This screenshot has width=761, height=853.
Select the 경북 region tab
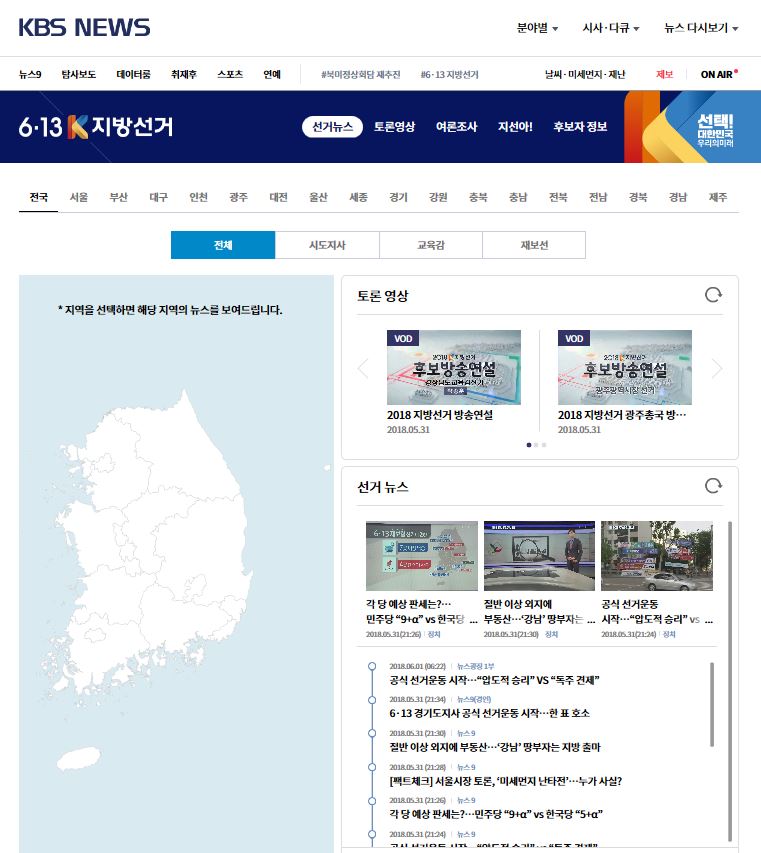(x=638, y=197)
